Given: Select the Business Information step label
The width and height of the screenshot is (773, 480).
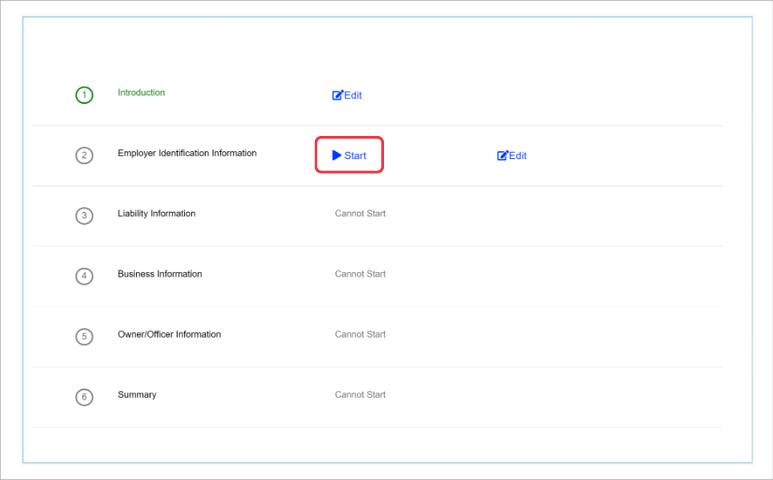Looking at the screenshot, I should point(159,274).
